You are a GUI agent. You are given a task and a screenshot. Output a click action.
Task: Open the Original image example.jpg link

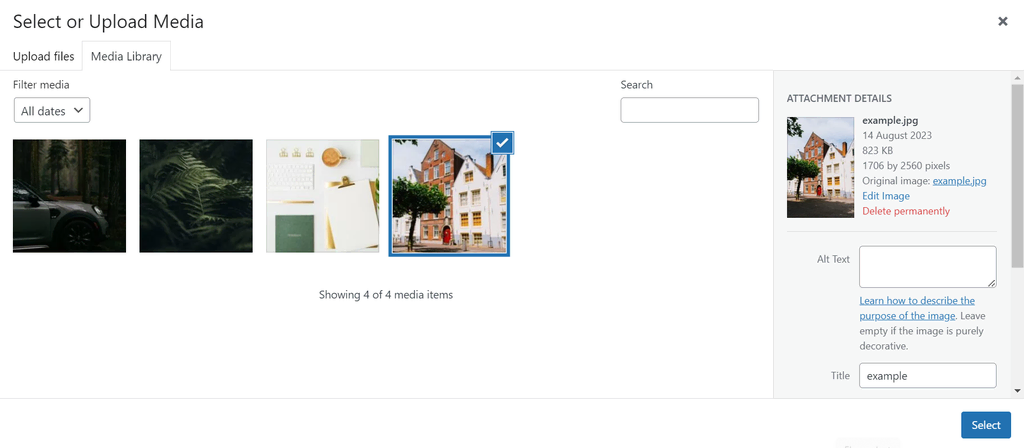(x=959, y=181)
